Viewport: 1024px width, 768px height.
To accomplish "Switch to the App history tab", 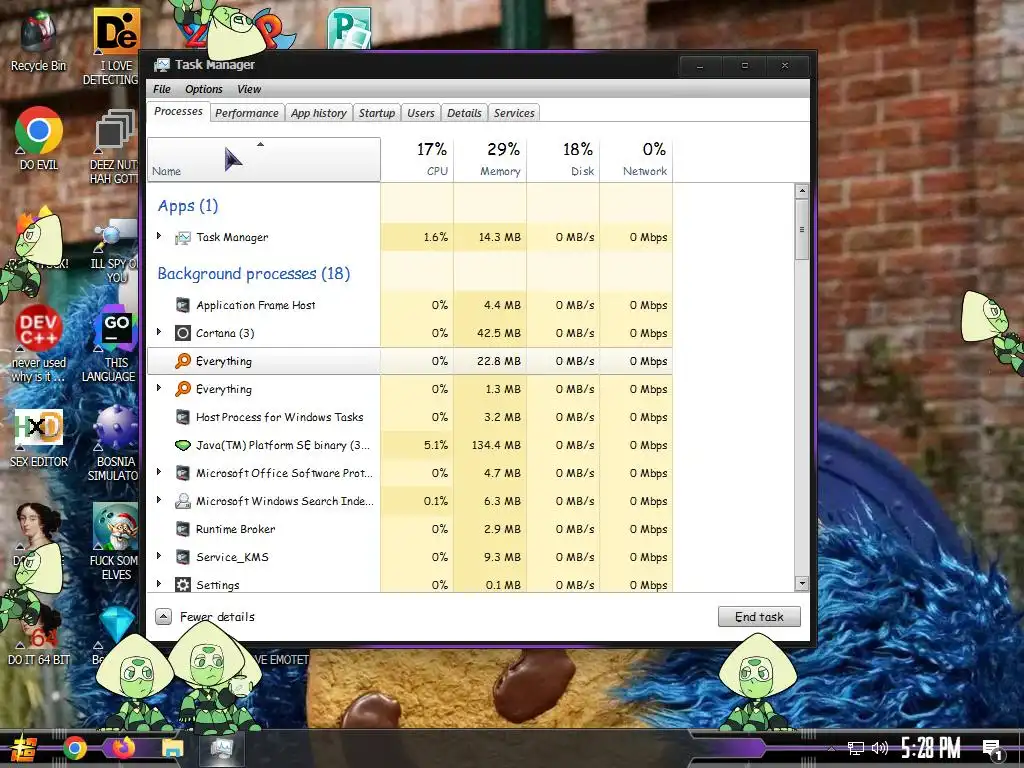I will pyautogui.click(x=319, y=113).
